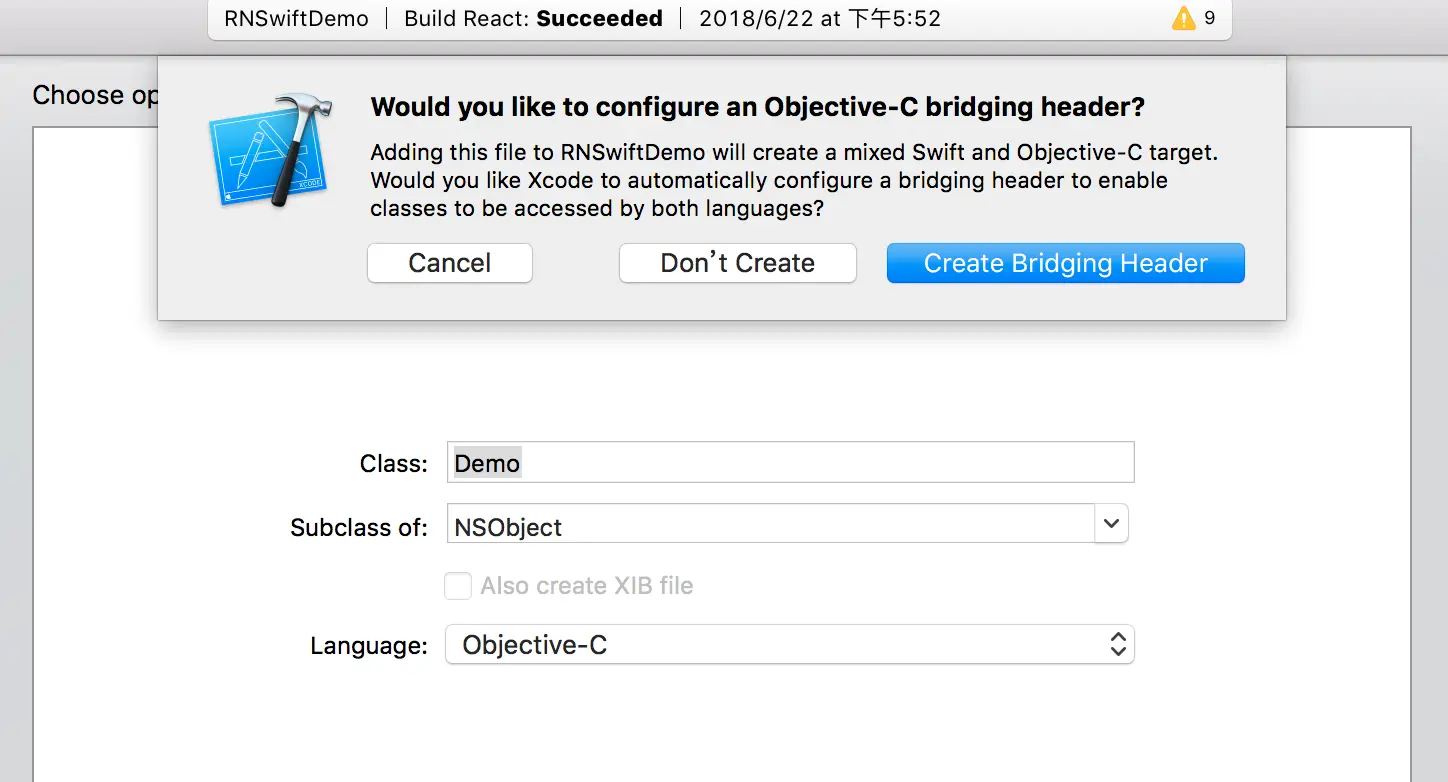Viewport: 1448px width, 782px height.
Task: Click the Xcode hammer icon in the dialog
Action: [272, 150]
